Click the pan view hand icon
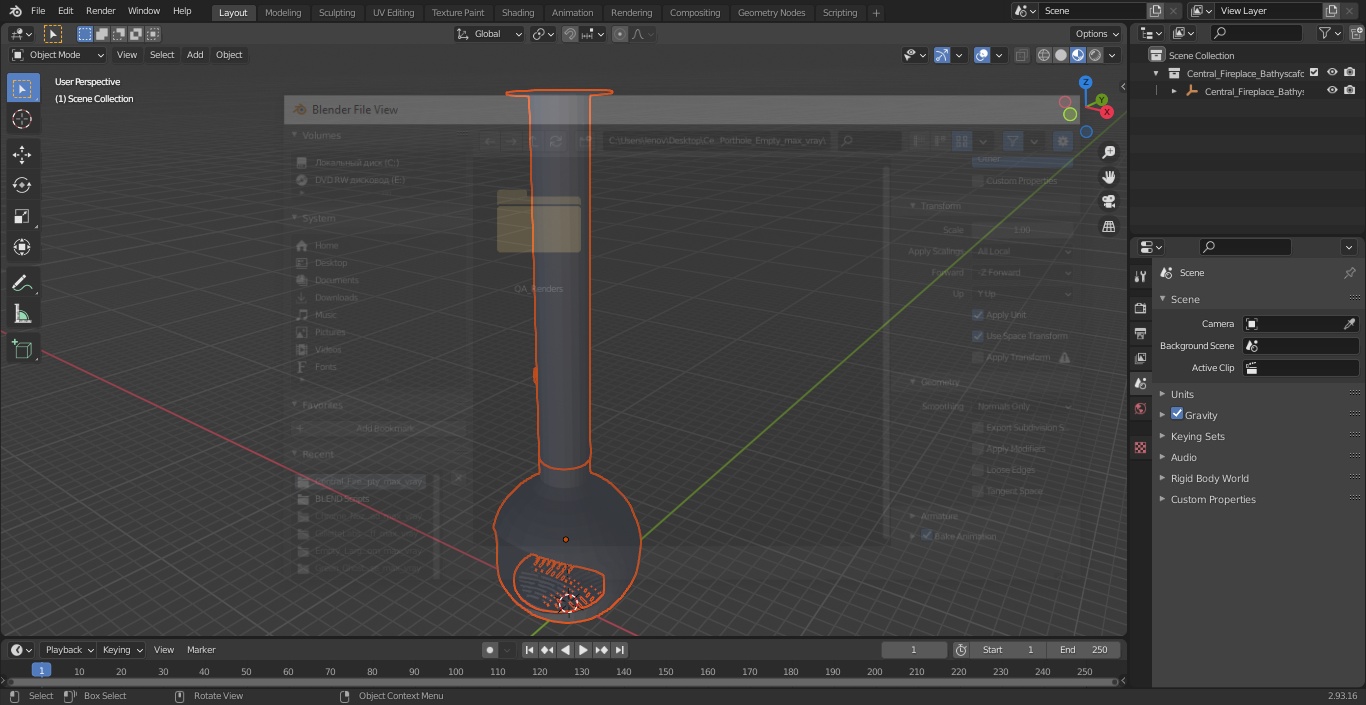This screenshot has height=705, width=1366. point(1108,177)
